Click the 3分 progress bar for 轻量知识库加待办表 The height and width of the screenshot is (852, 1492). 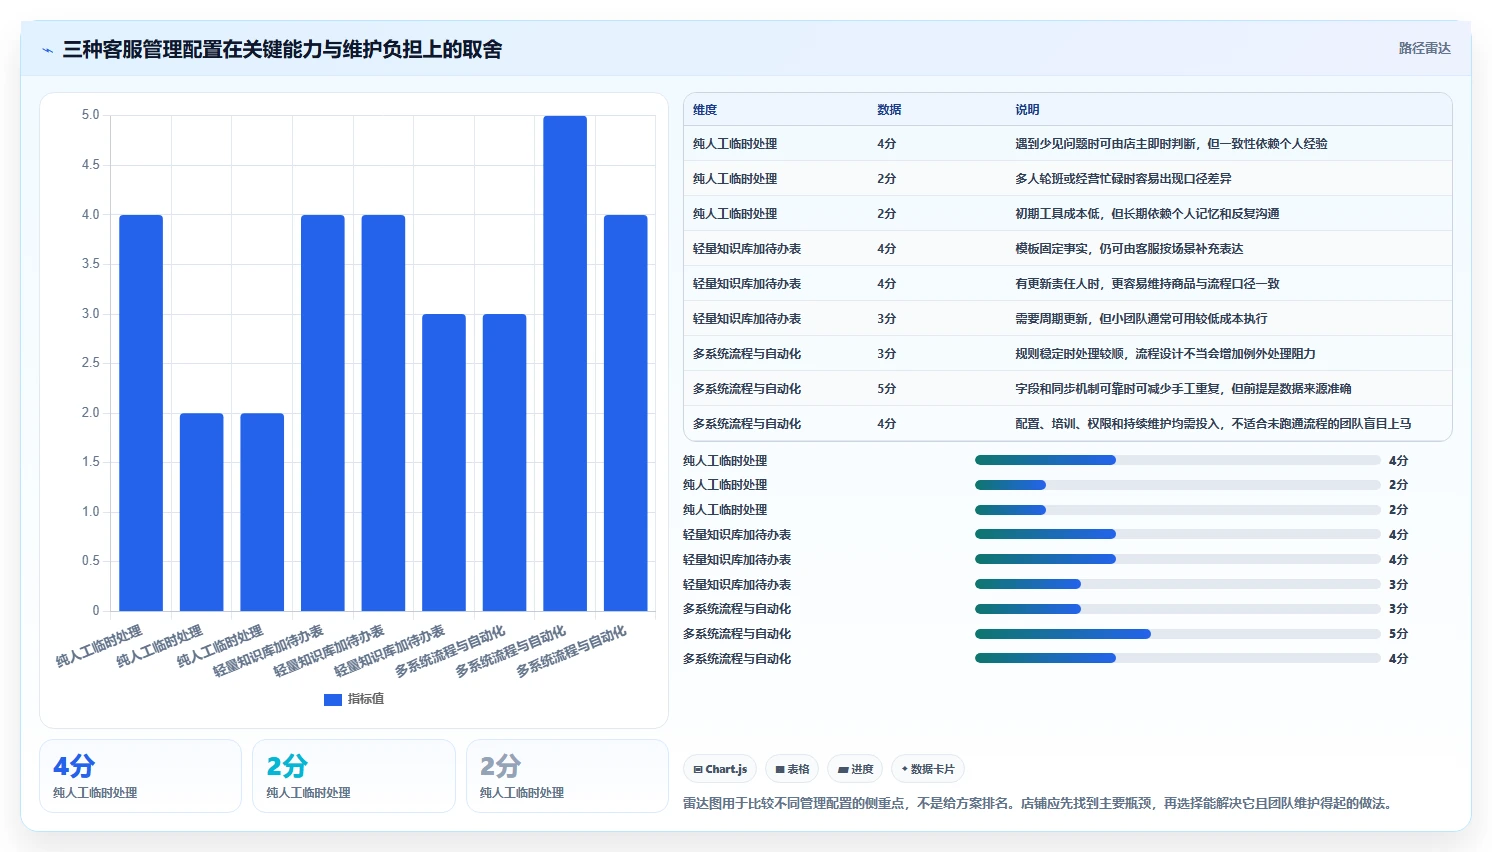point(1178,584)
